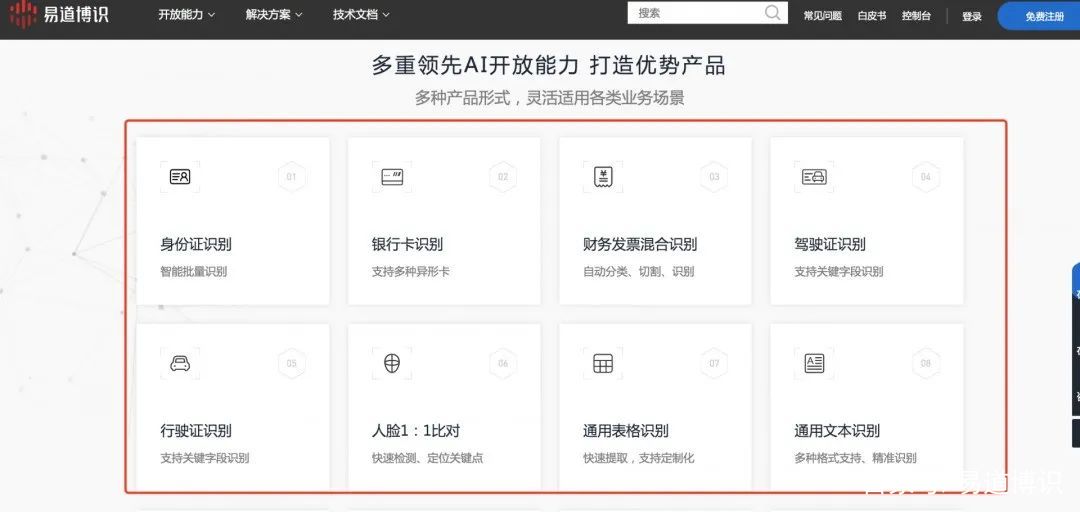Viewport: 1080px width, 512px height.
Task: Click the 02 hexagon badge
Action: pyautogui.click(x=503, y=177)
